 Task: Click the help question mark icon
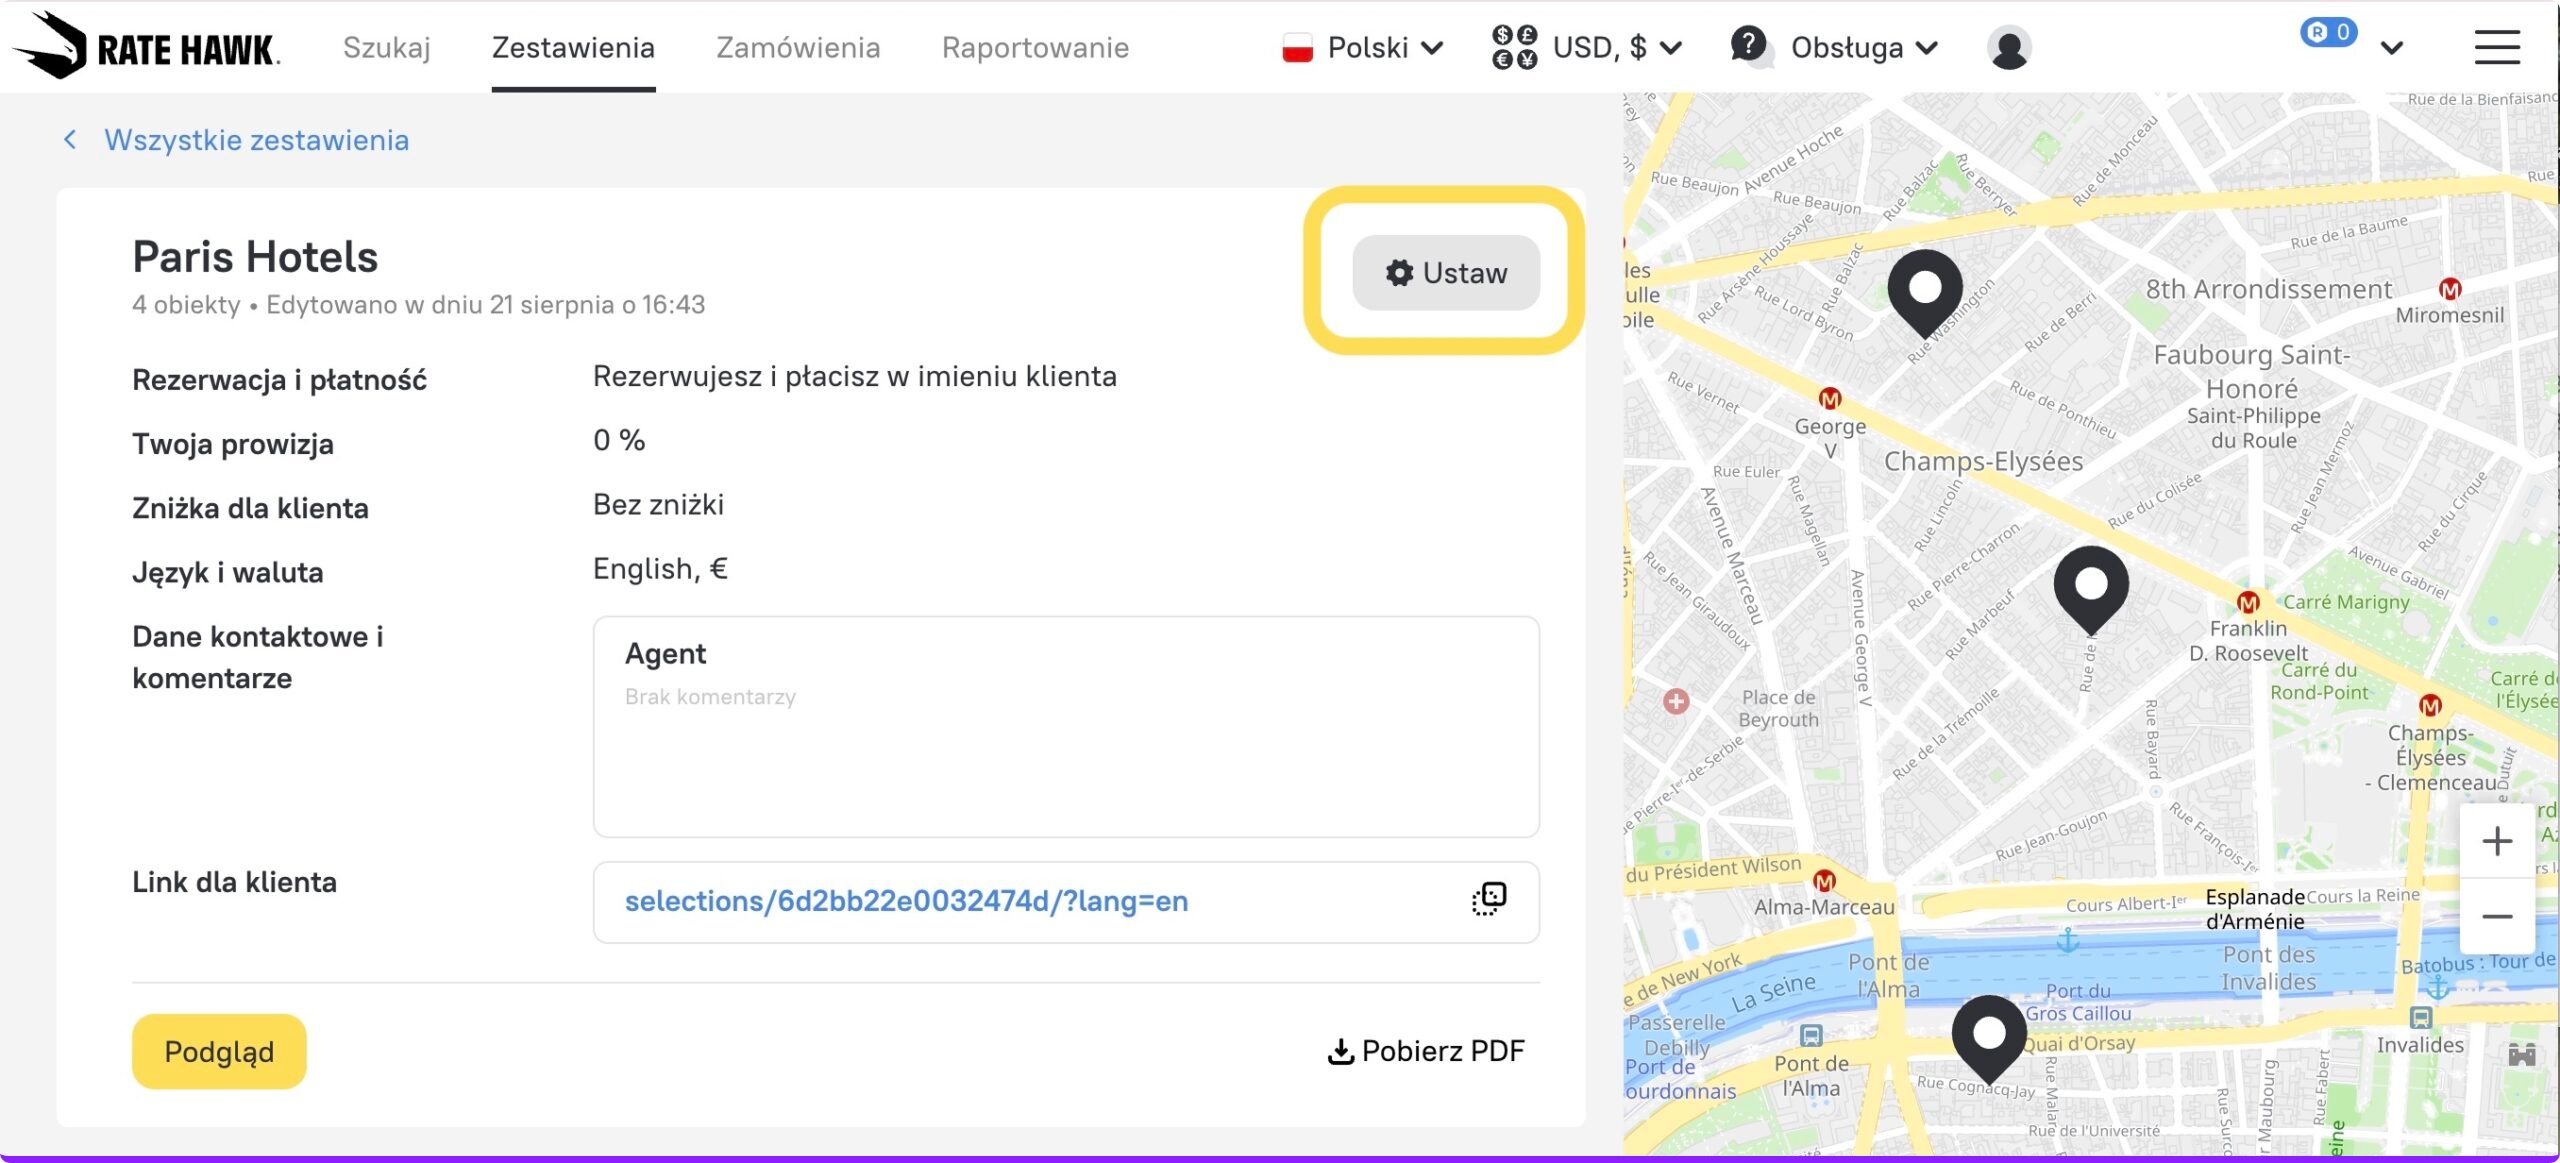1748,45
